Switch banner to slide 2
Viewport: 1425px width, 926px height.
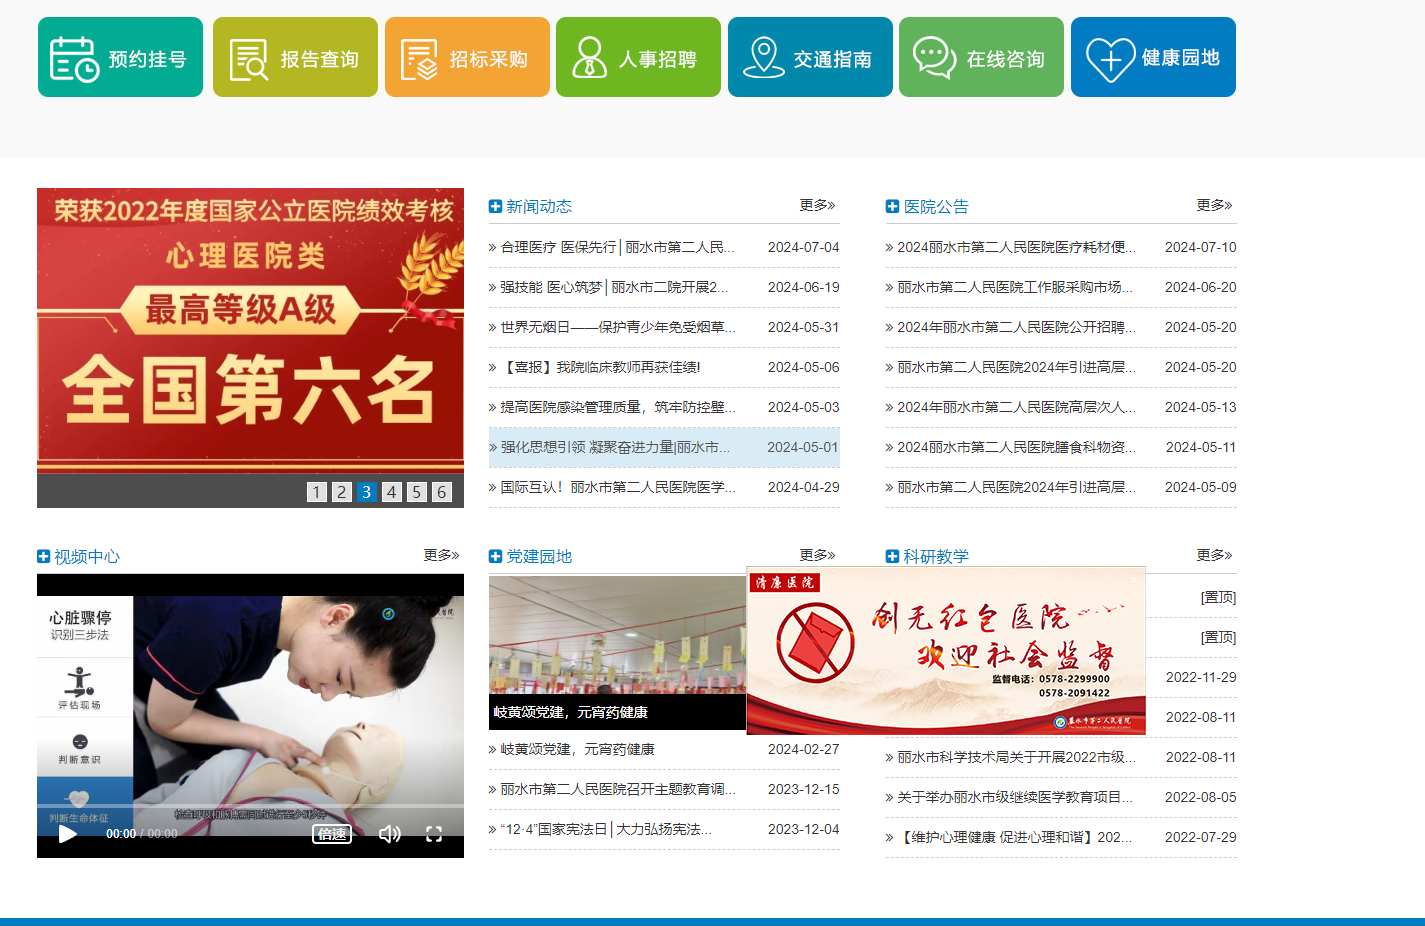tap(342, 492)
